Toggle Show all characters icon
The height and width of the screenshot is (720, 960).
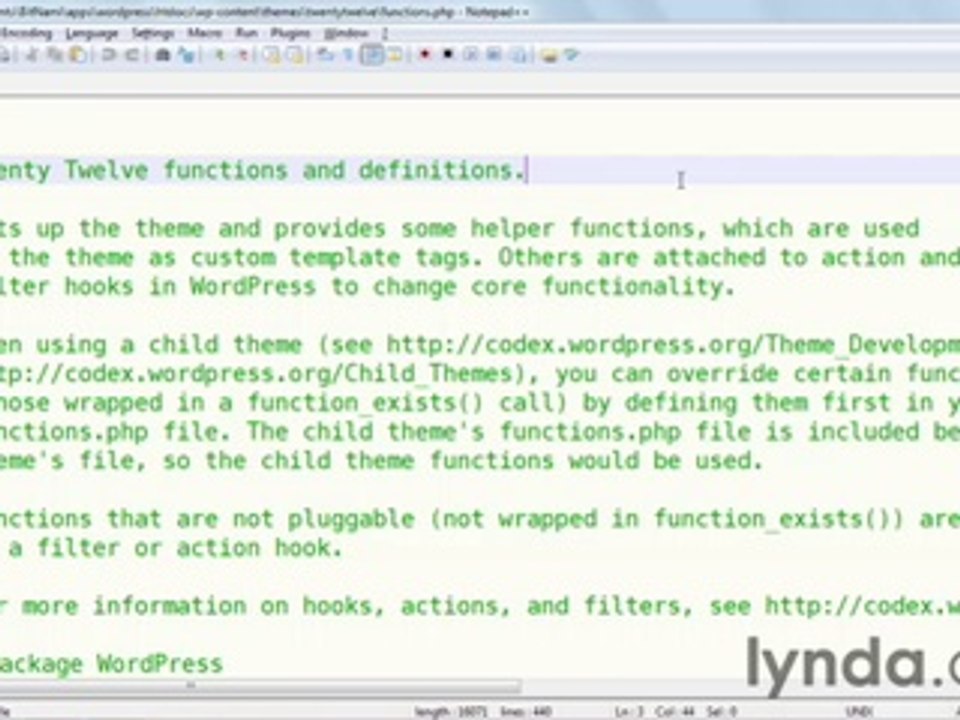coord(347,55)
